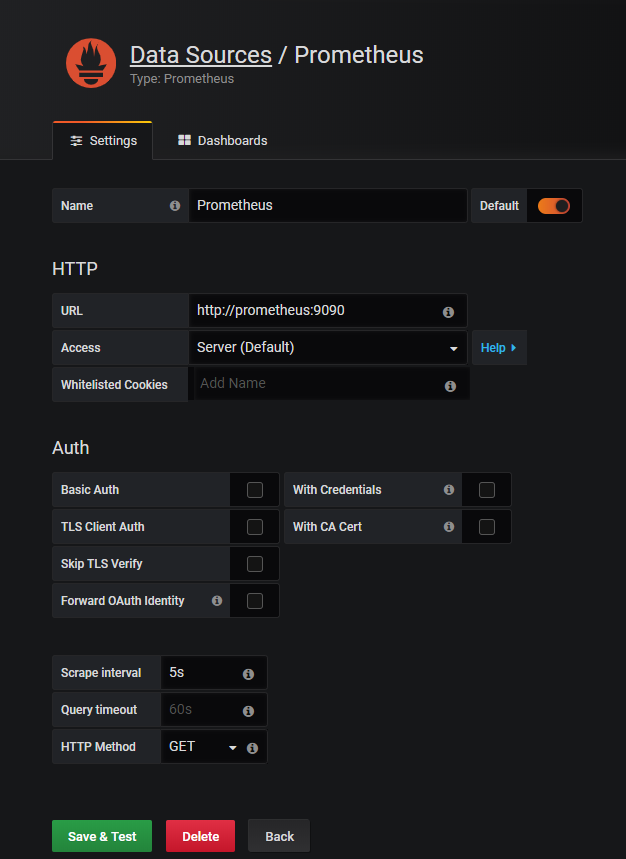This screenshot has height=859, width=626.
Task: Expand the Help section for Access
Action: (x=498, y=348)
